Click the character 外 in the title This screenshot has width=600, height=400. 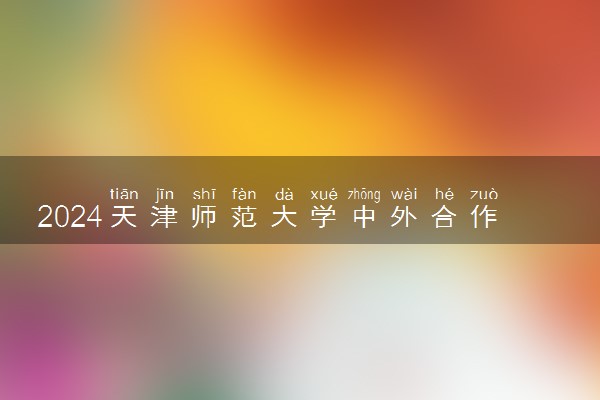point(404,217)
